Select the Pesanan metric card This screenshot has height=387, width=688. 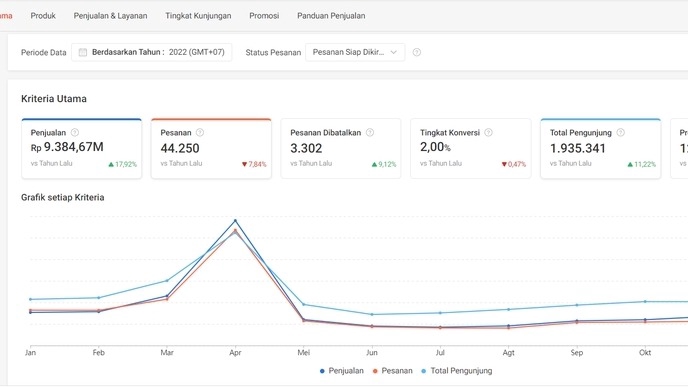(x=211, y=148)
